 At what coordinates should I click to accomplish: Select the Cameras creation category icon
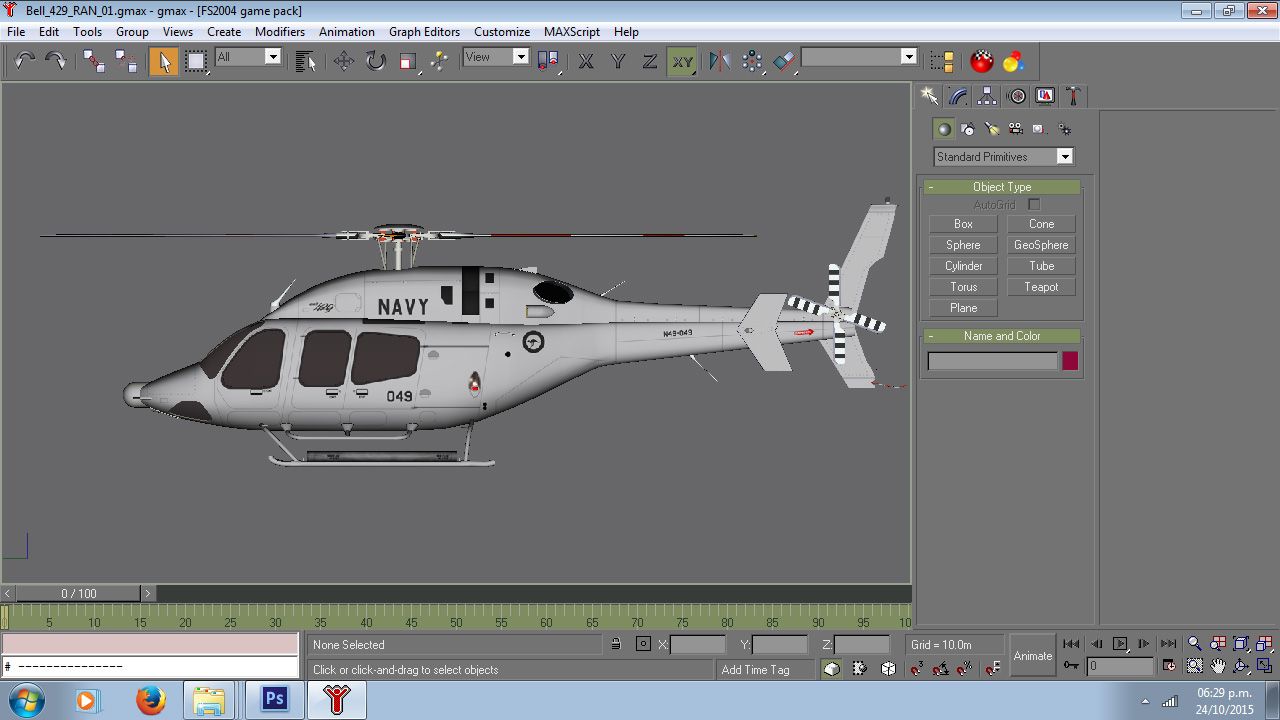tap(1015, 128)
